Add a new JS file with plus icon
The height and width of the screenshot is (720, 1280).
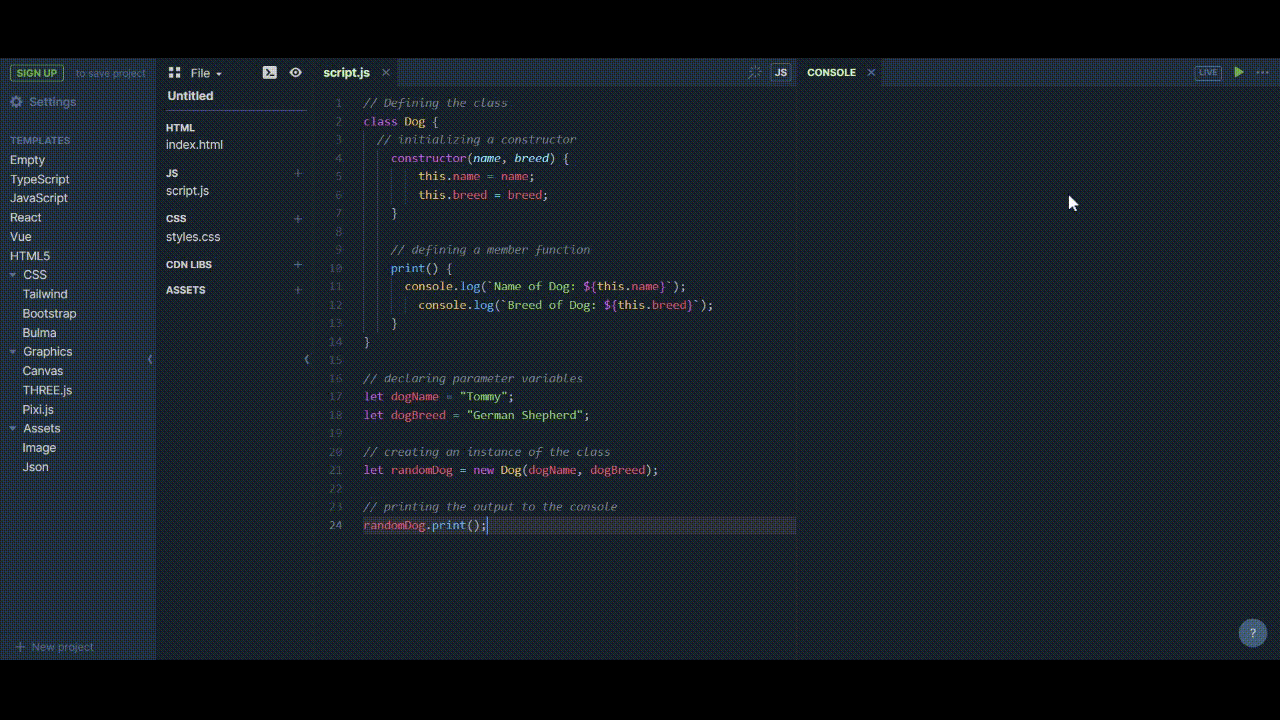[x=297, y=173]
